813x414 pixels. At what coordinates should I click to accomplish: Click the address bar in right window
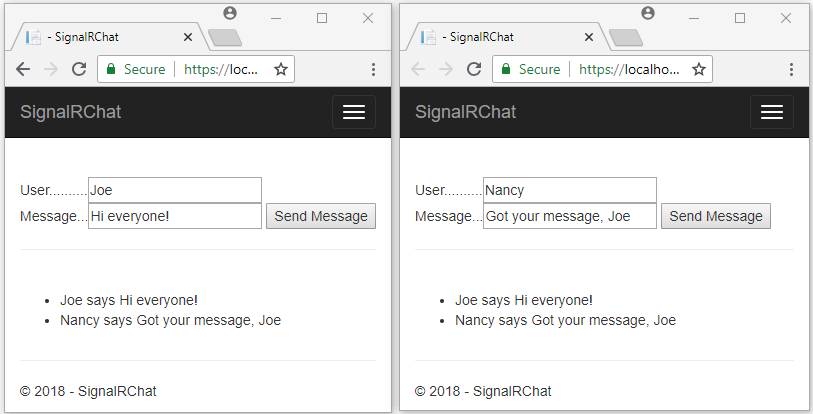602,69
